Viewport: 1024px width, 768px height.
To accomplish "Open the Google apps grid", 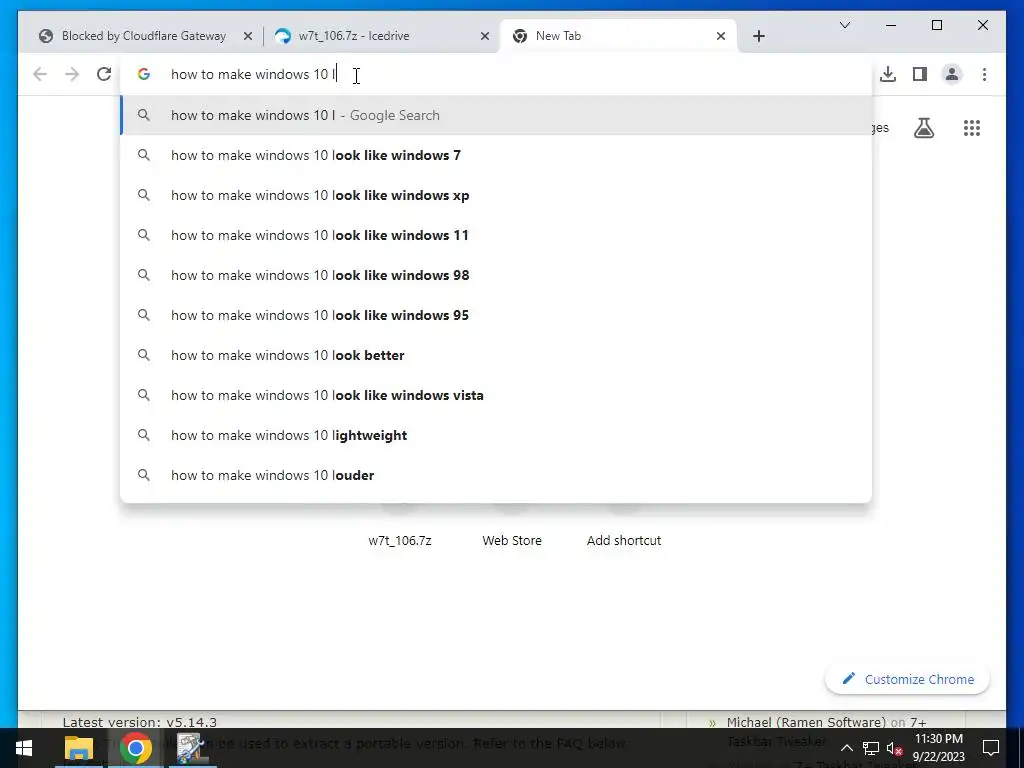I will [972, 128].
